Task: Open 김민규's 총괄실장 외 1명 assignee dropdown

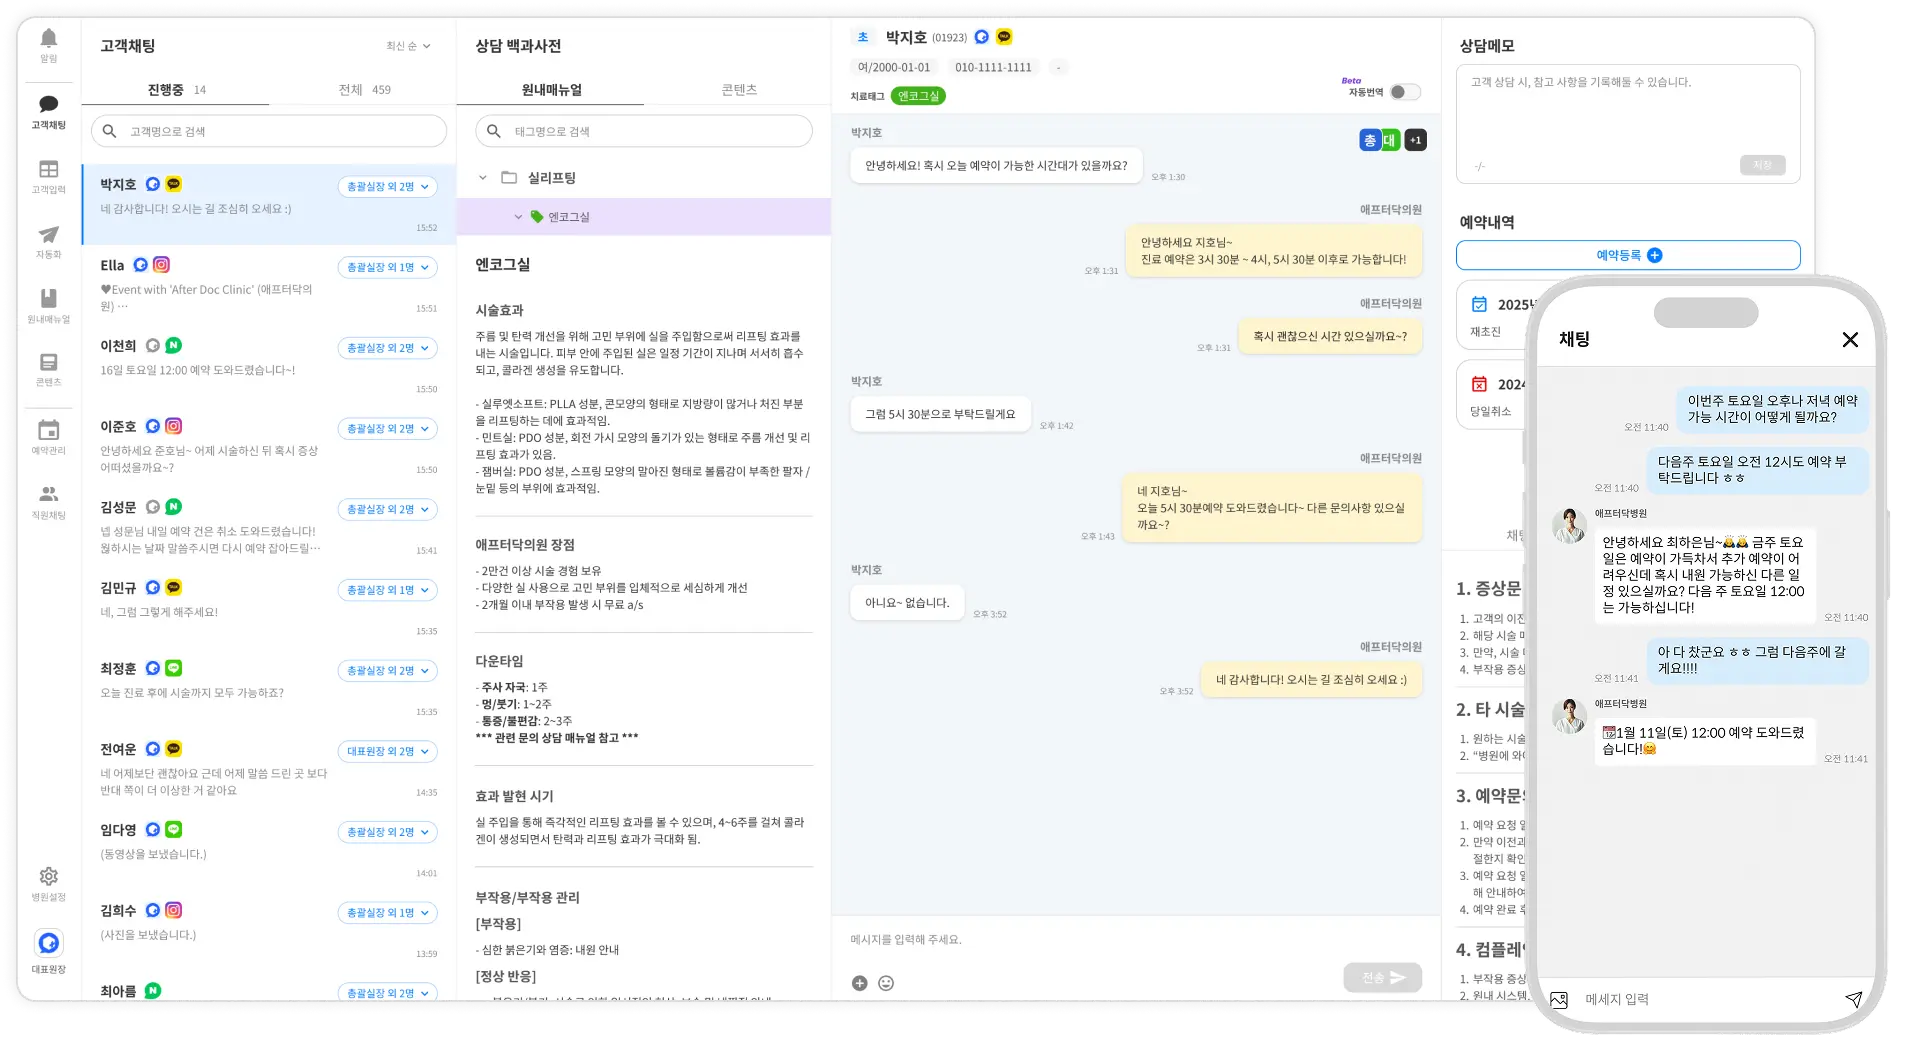Action: pyautogui.click(x=388, y=590)
